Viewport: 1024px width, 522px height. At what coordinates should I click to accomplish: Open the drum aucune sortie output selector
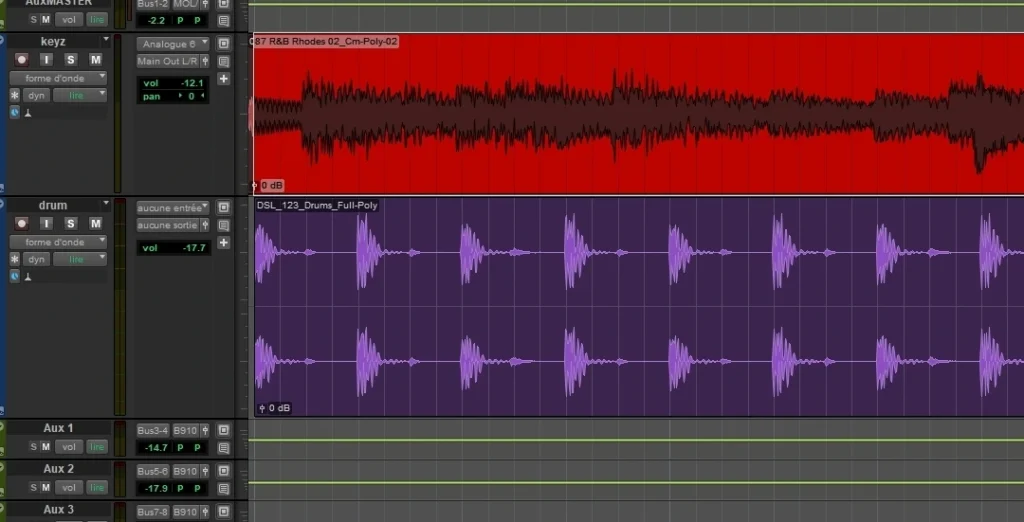pyautogui.click(x=172, y=225)
